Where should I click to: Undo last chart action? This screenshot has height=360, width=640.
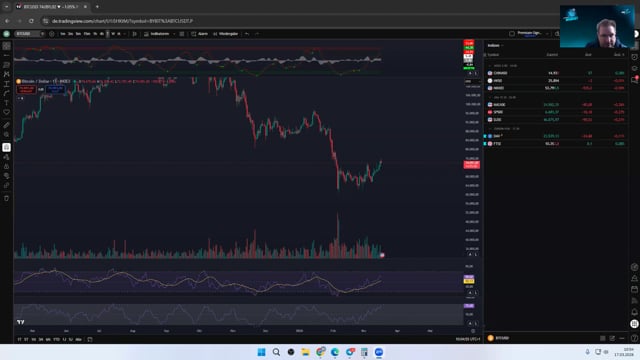click(247, 34)
